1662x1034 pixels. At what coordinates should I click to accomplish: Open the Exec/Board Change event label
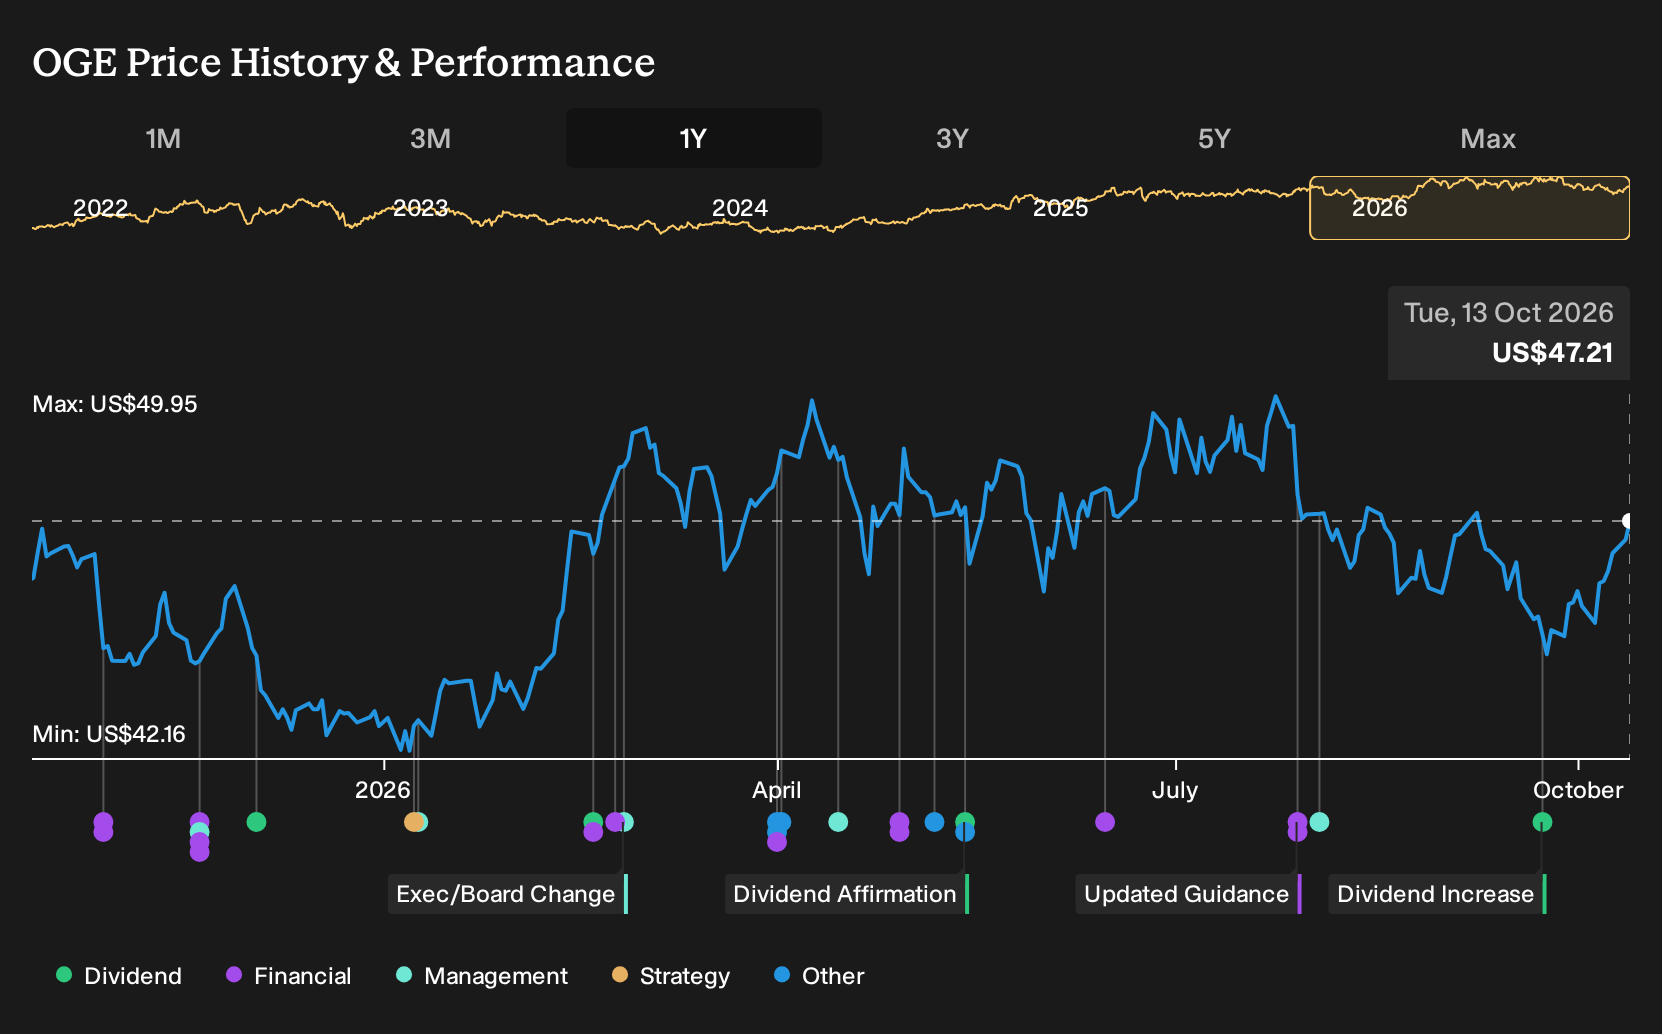507,894
